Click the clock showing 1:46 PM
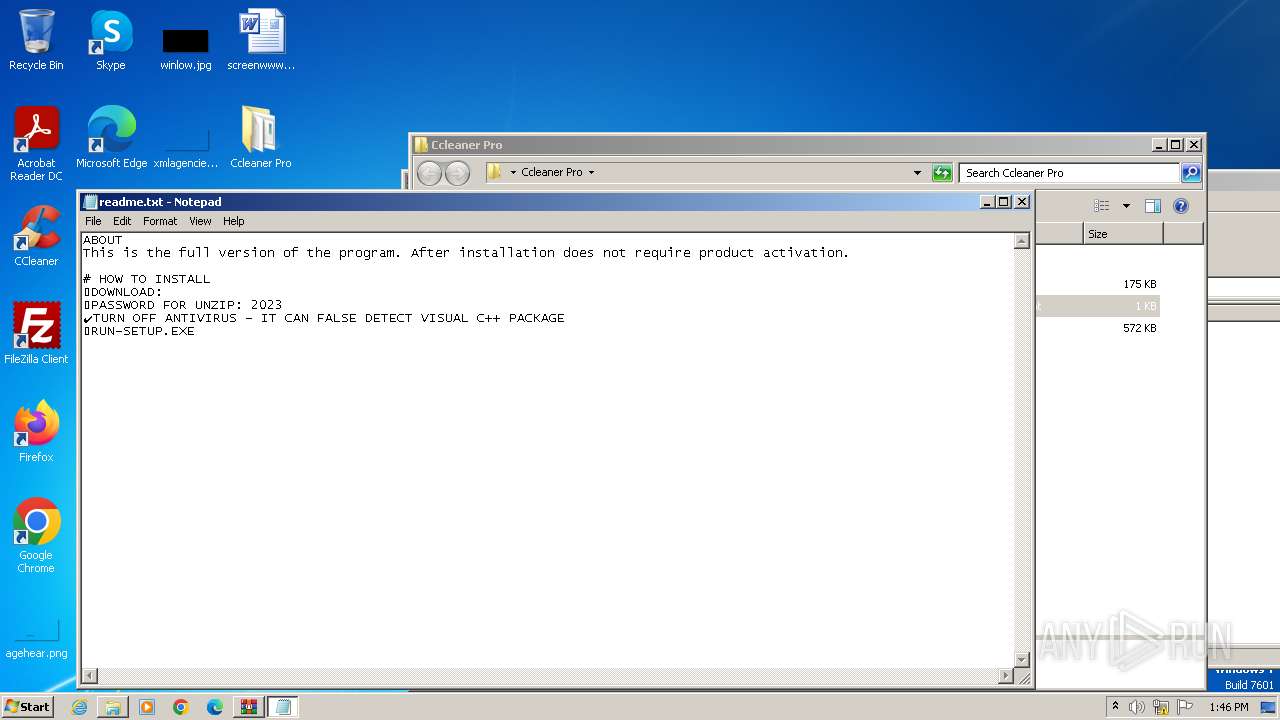The width and height of the screenshot is (1280, 720). [1228, 707]
